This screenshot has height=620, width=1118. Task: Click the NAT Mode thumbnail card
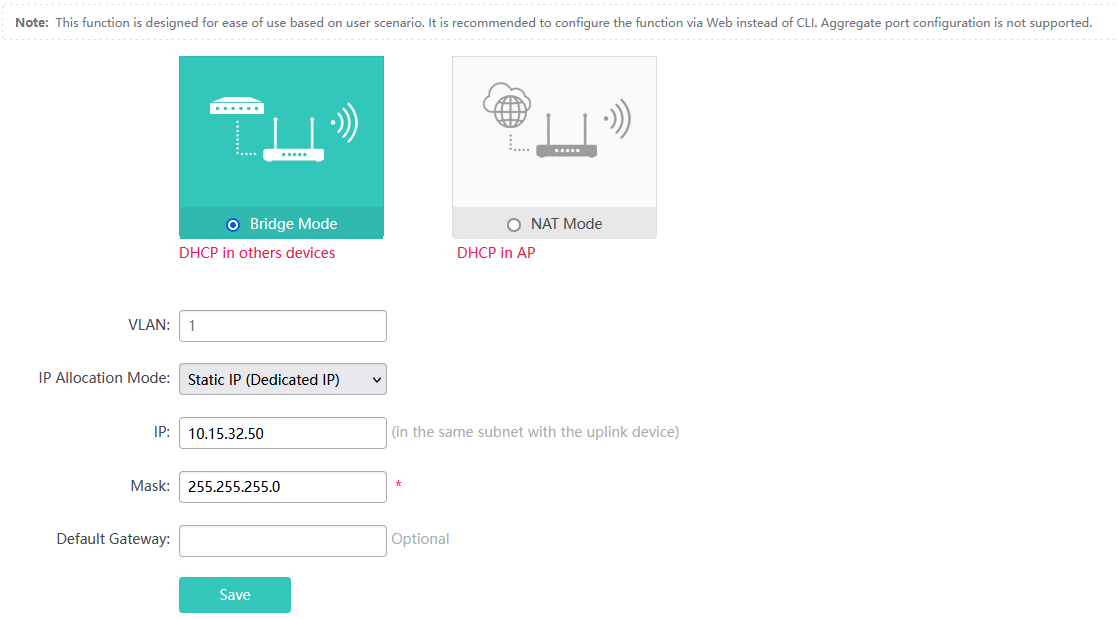[555, 148]
